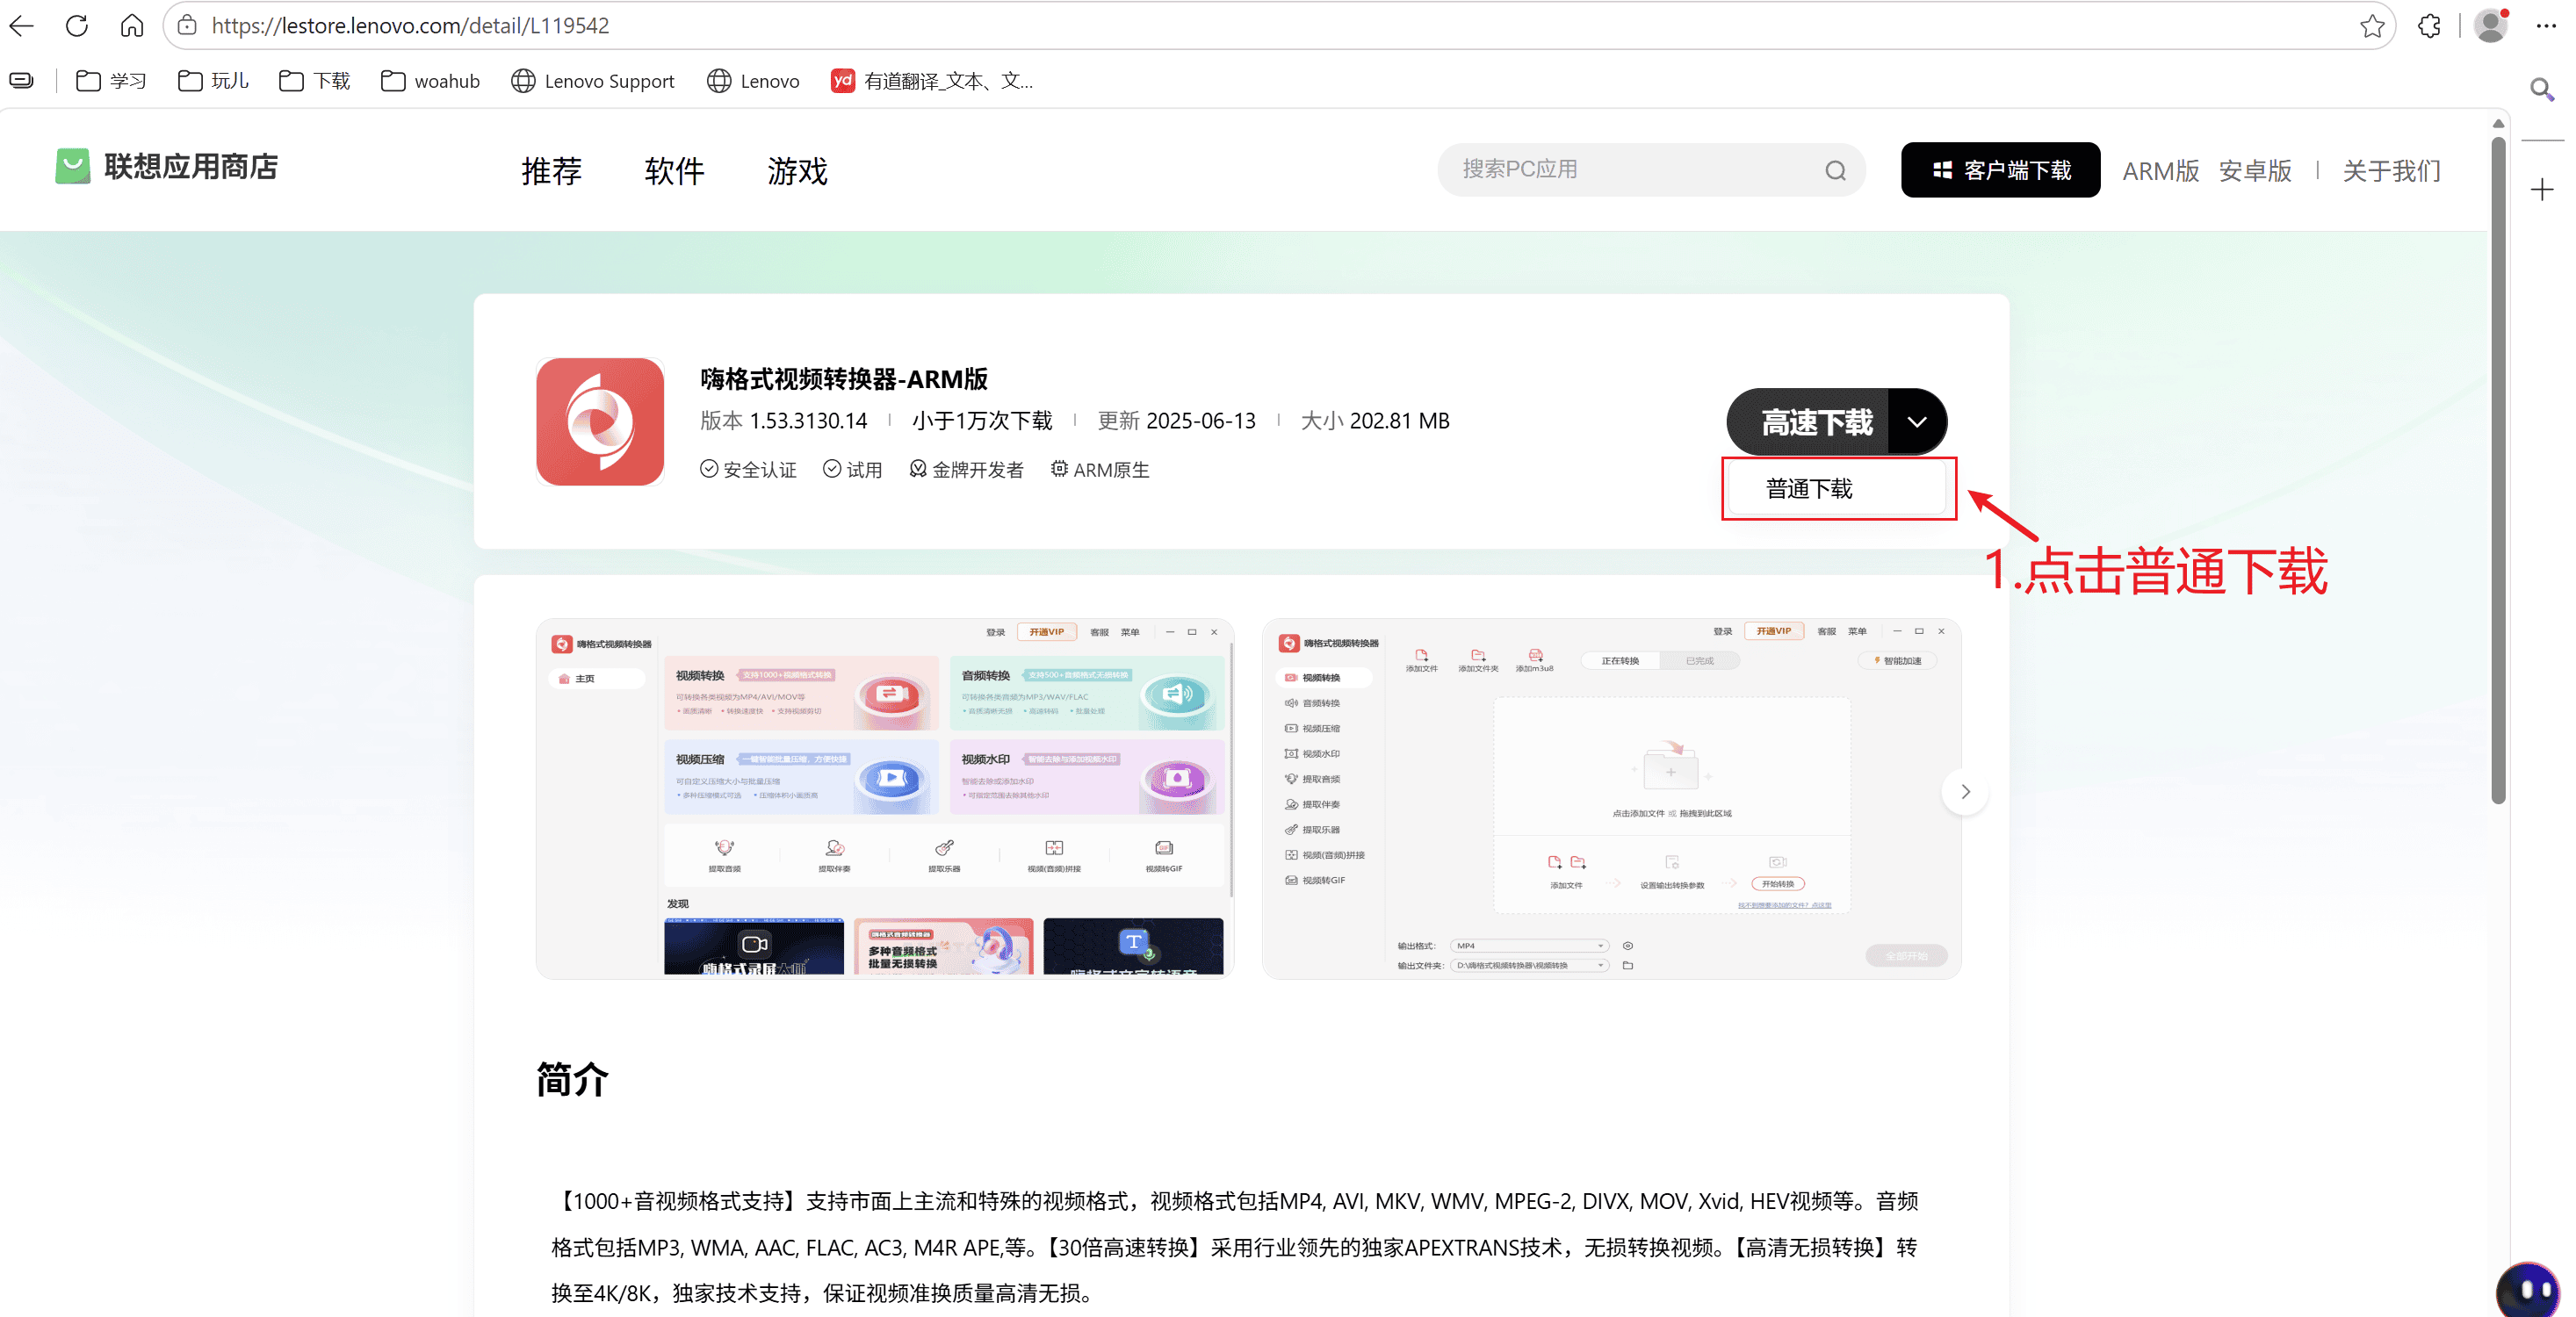This screenshot has width=2576, height=1317.
Task: Click the 高速下载 button
Action: coord(1809,422)
